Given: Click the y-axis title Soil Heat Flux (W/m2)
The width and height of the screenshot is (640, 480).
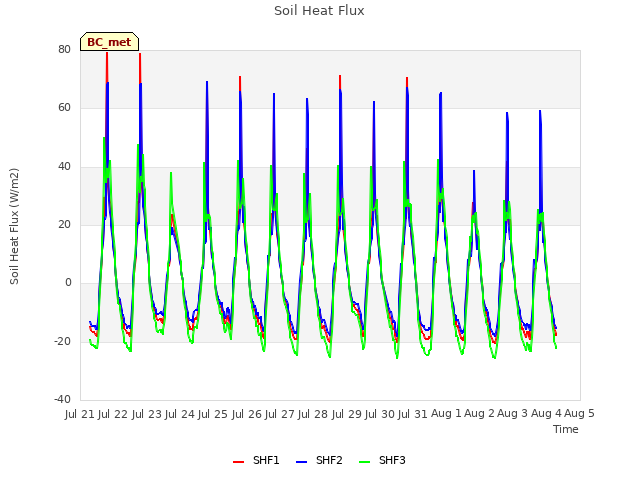Looking at the screenshot, I should [14, 226].
